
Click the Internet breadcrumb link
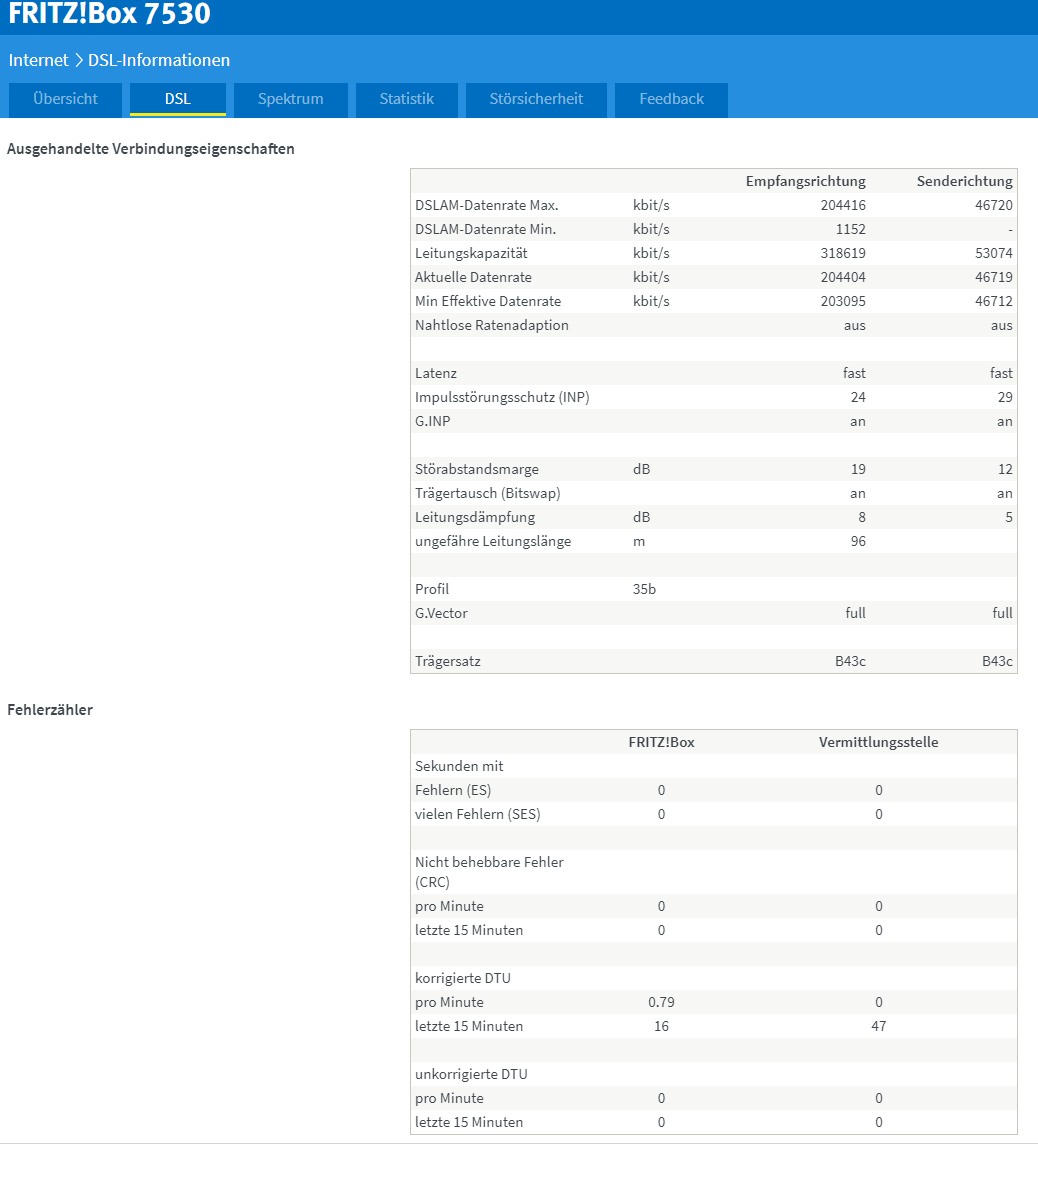pyautogui.click(x=39, y=61)
